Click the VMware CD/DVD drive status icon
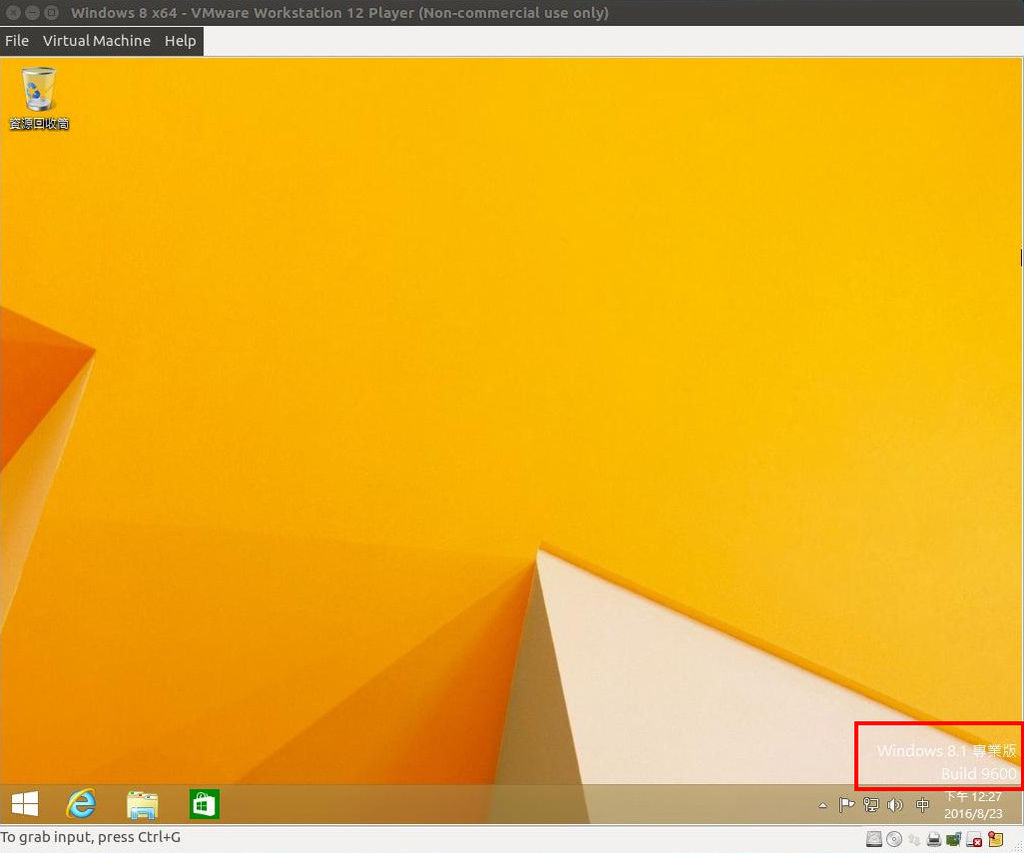Screen dimensions: 1024x853 pyautogui.click(x=894, y=839)
